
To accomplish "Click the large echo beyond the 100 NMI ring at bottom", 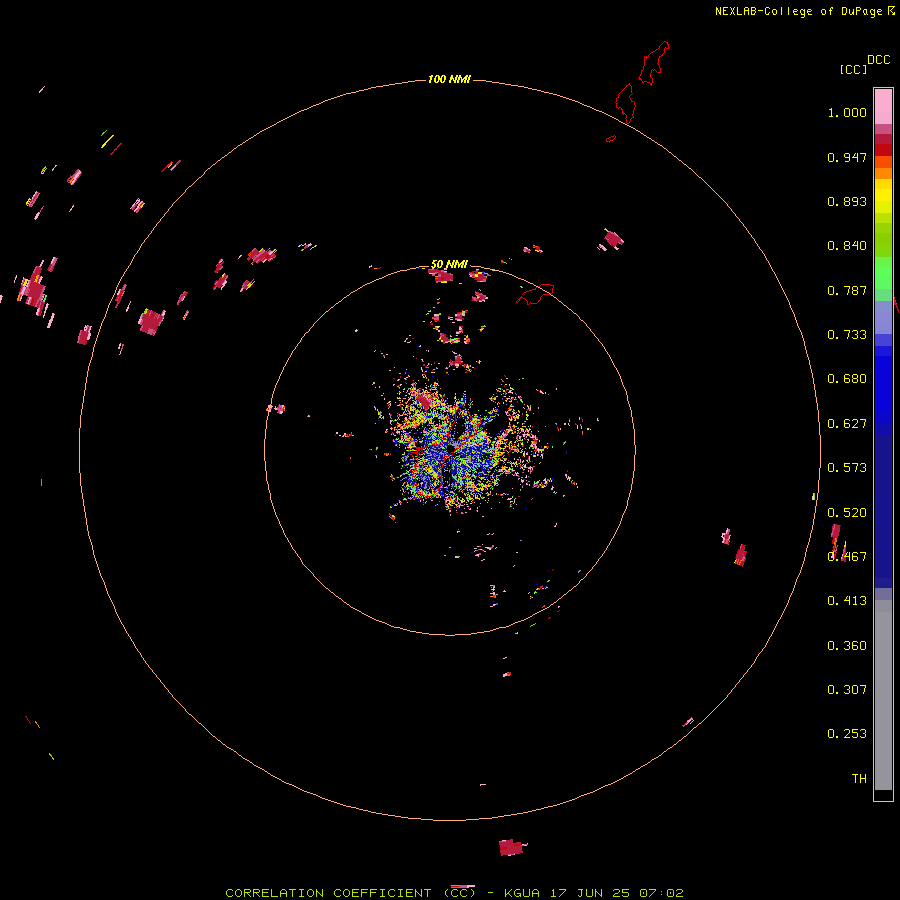I will [x=512, y=847].
